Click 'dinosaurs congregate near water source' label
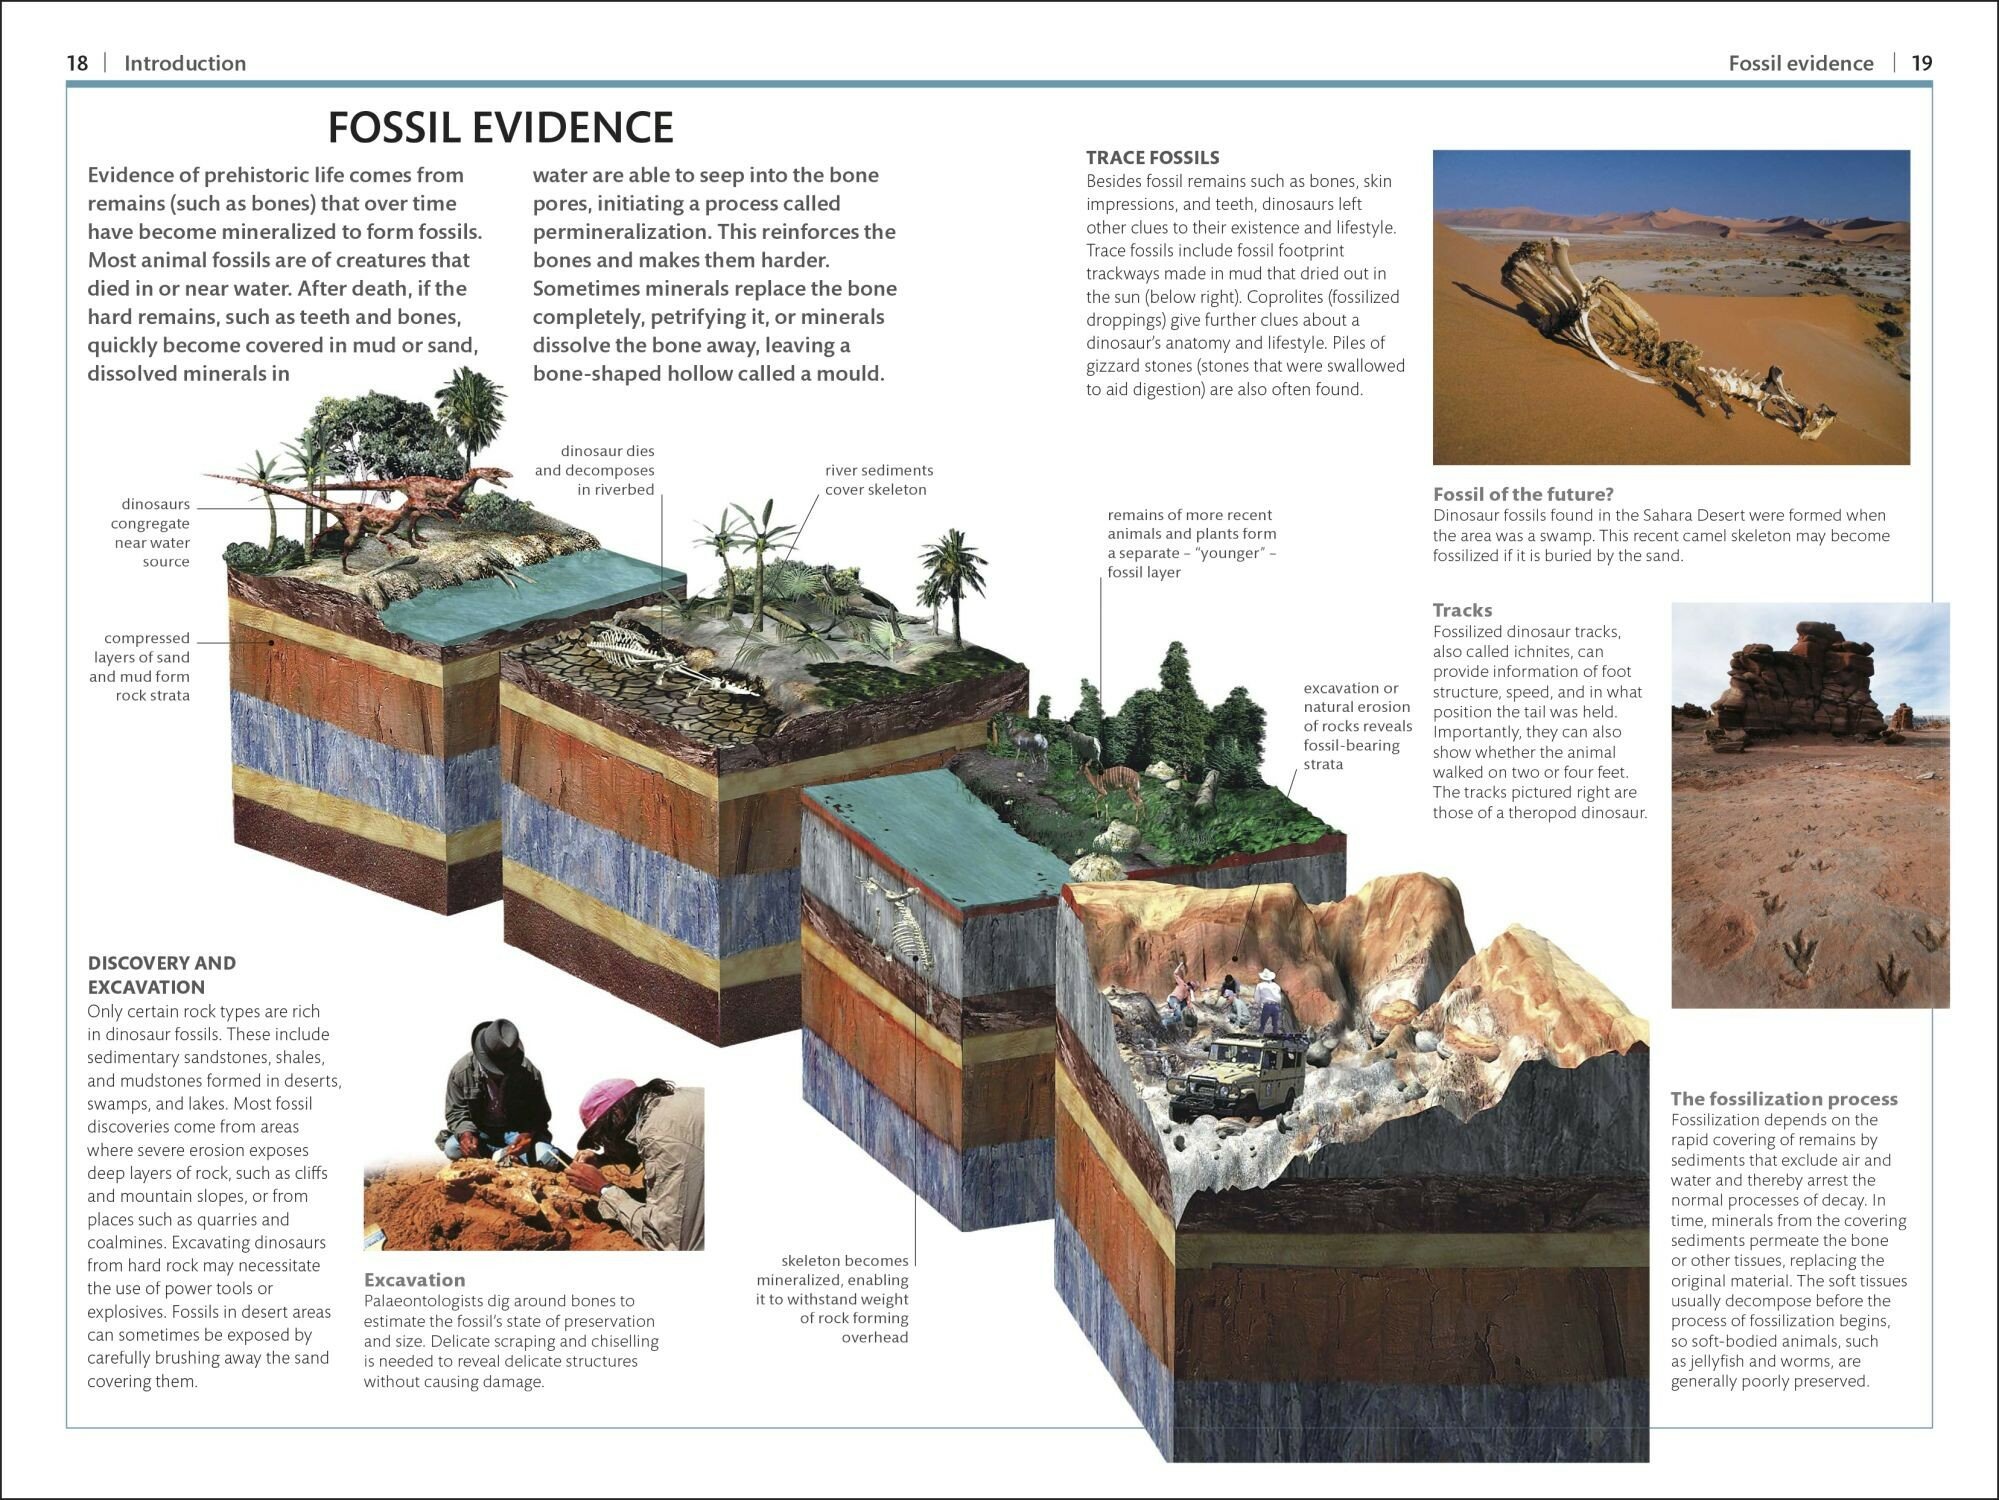The image size is (1999, 1500). click(150, 533)
